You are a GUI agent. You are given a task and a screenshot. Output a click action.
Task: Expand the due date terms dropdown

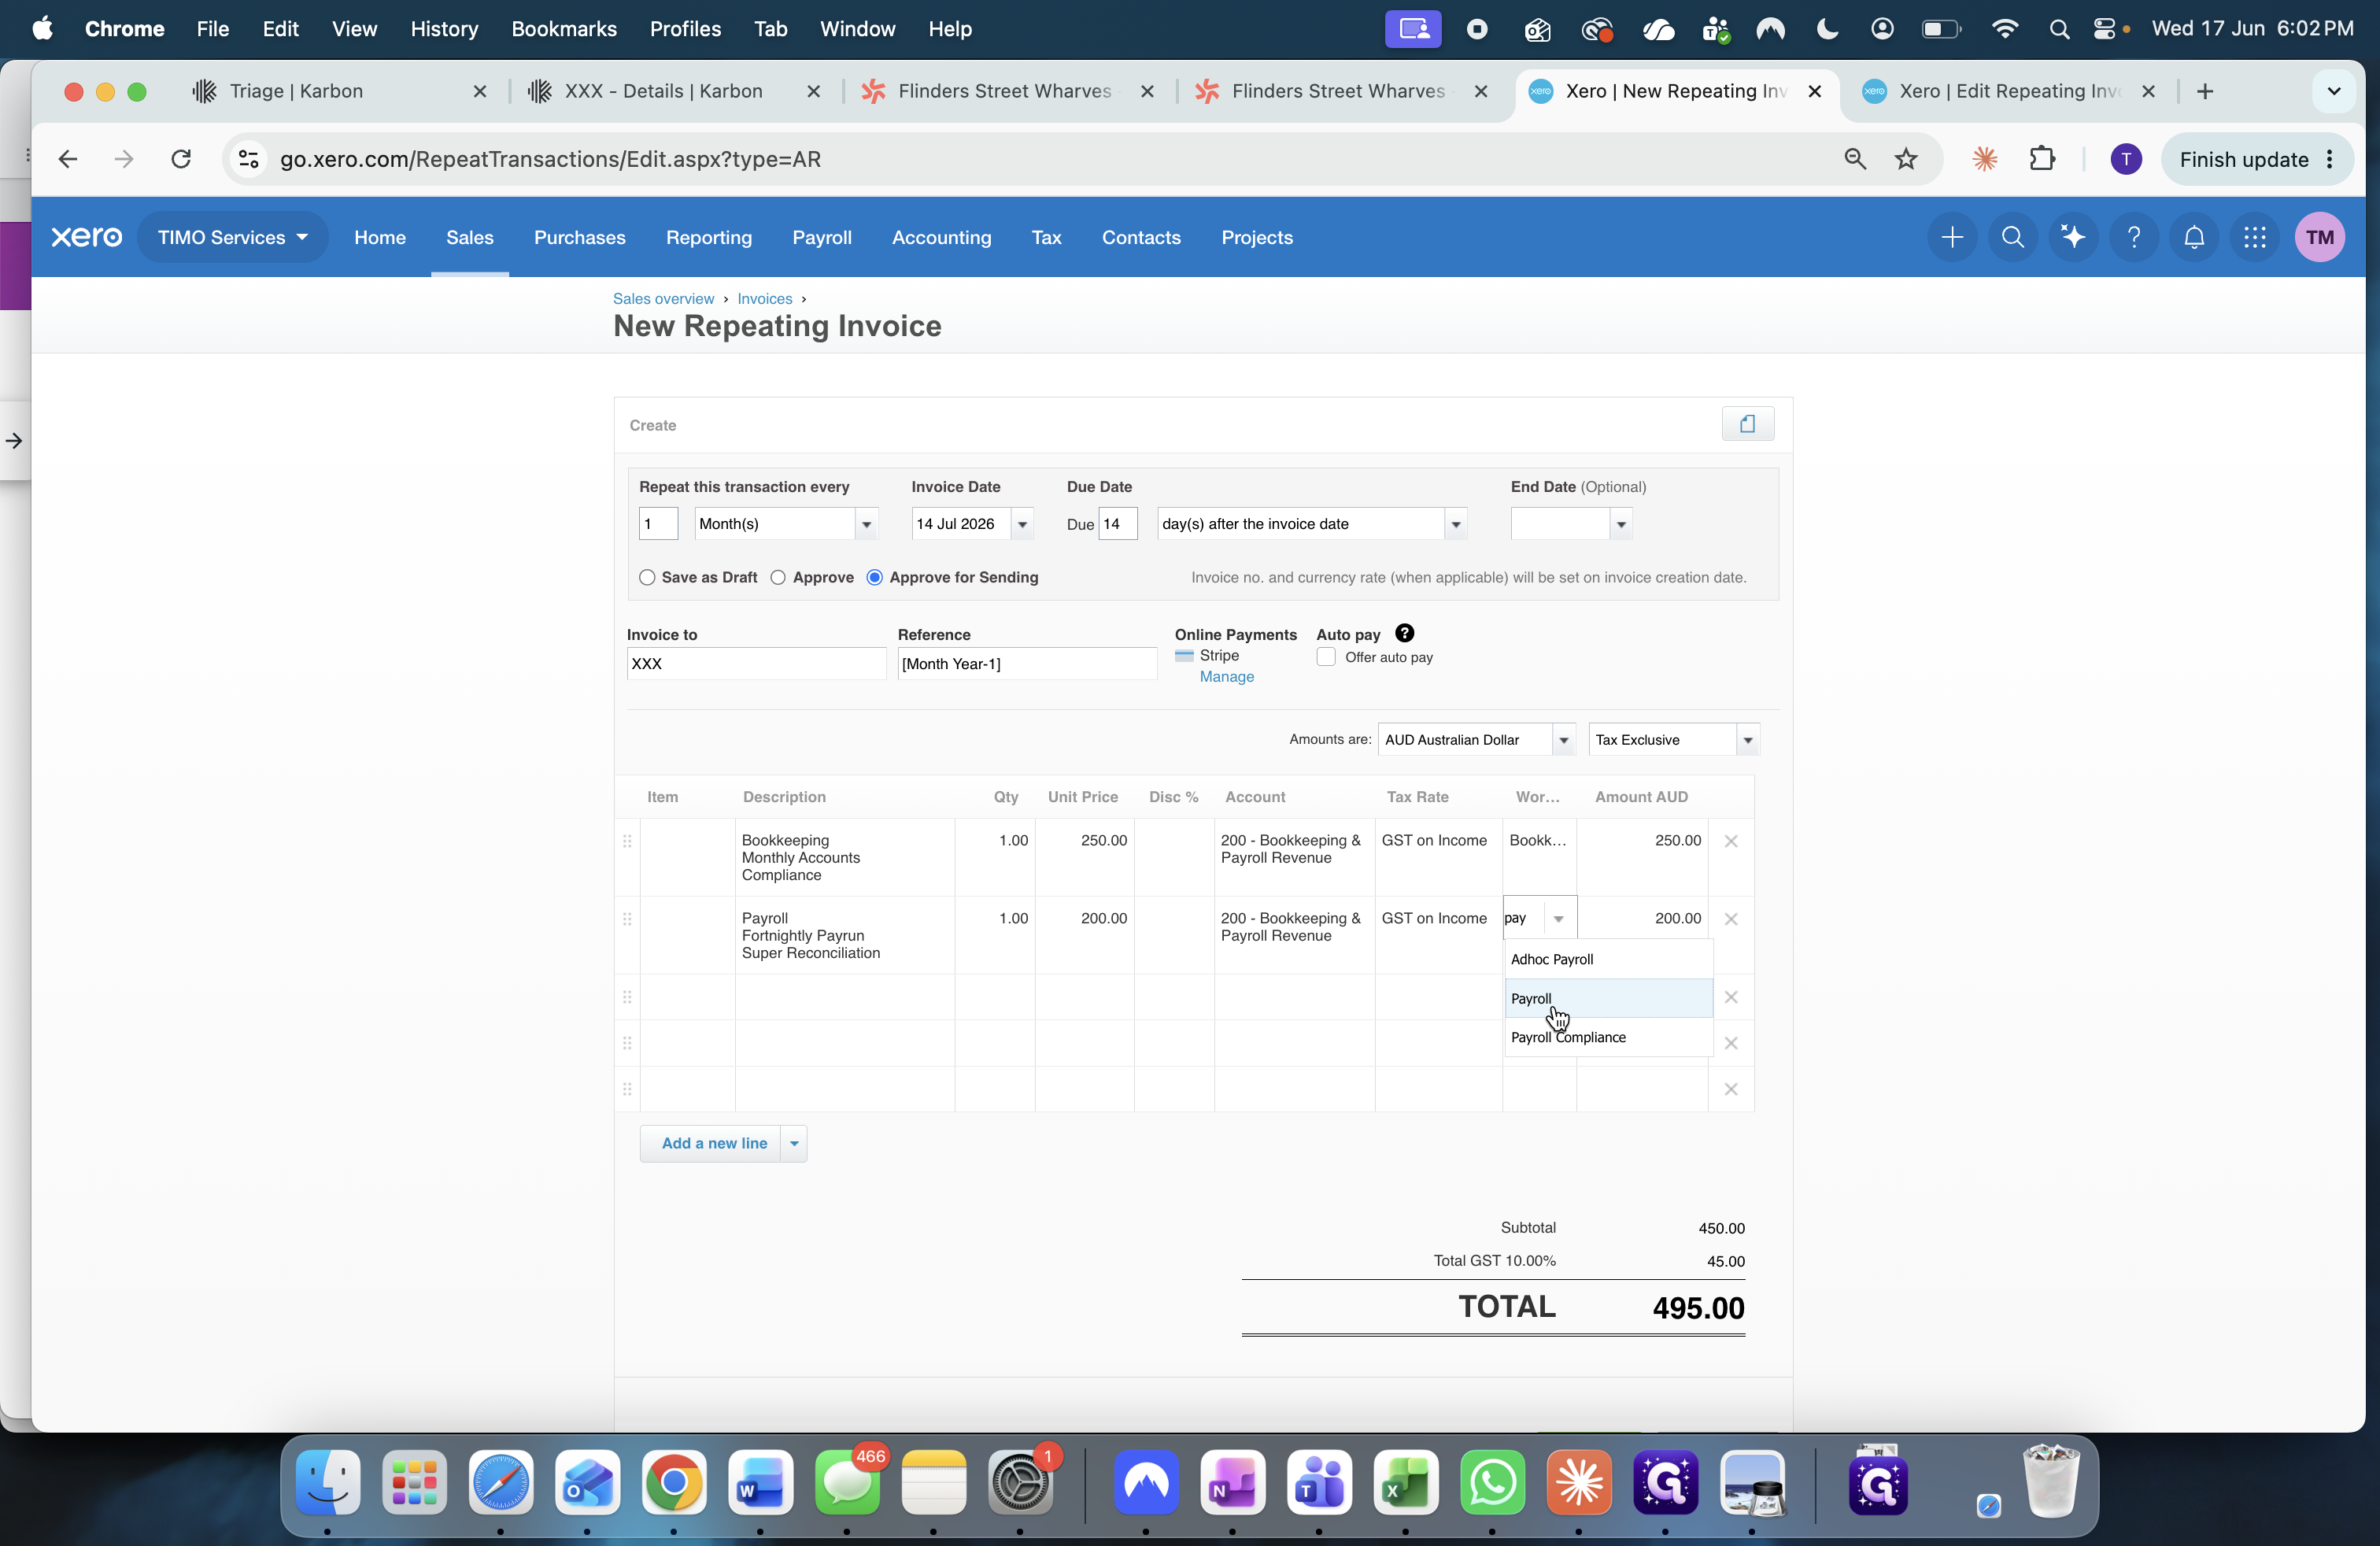[x=1456, y=524]
